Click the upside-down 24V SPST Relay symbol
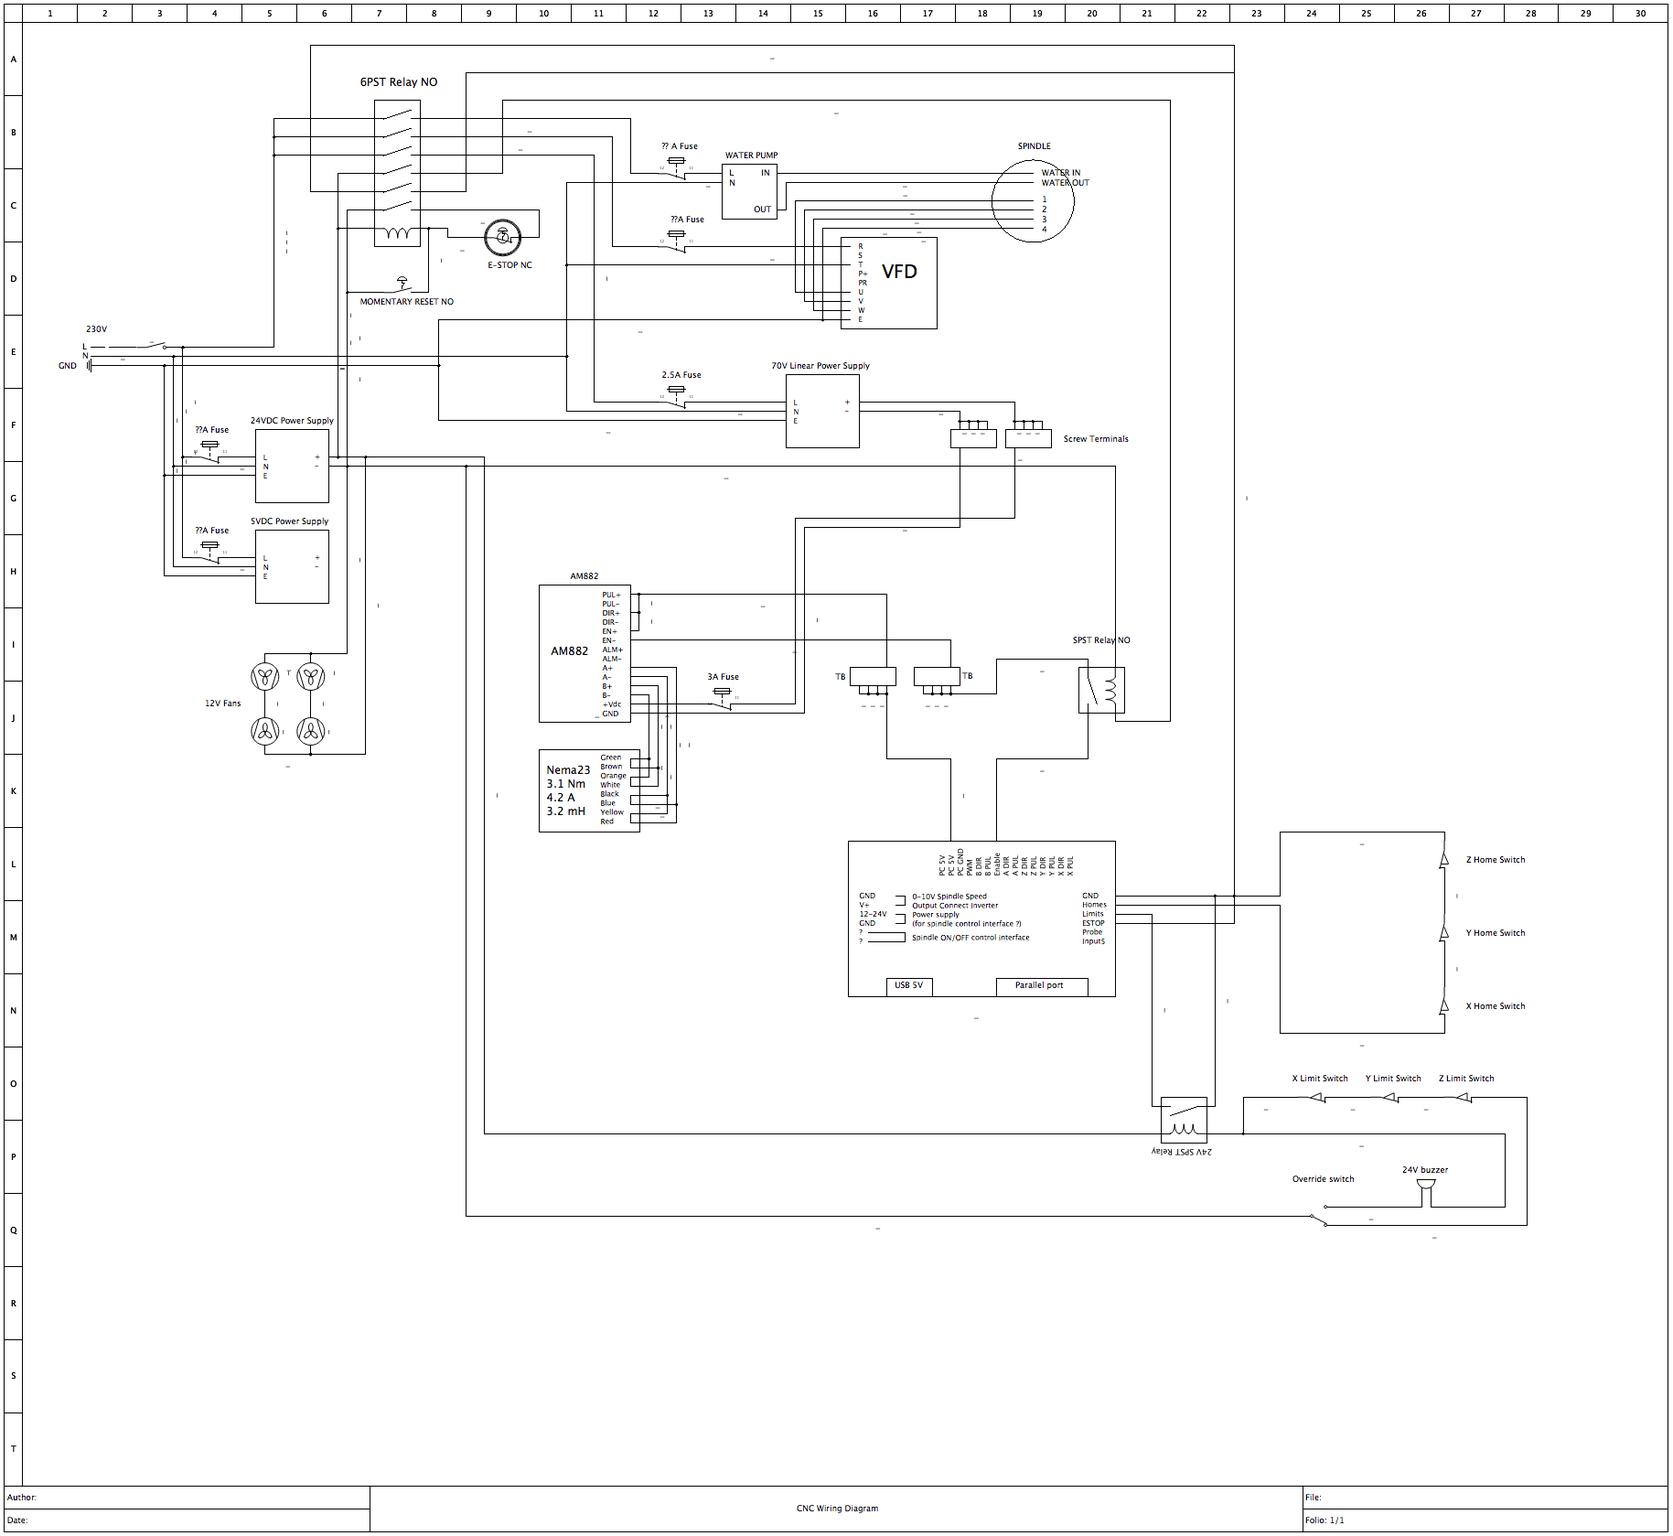 pos(1183,1120)
